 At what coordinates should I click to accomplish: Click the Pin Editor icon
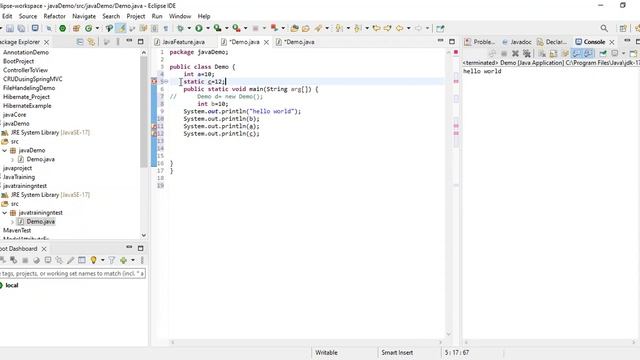click(440, 29)
